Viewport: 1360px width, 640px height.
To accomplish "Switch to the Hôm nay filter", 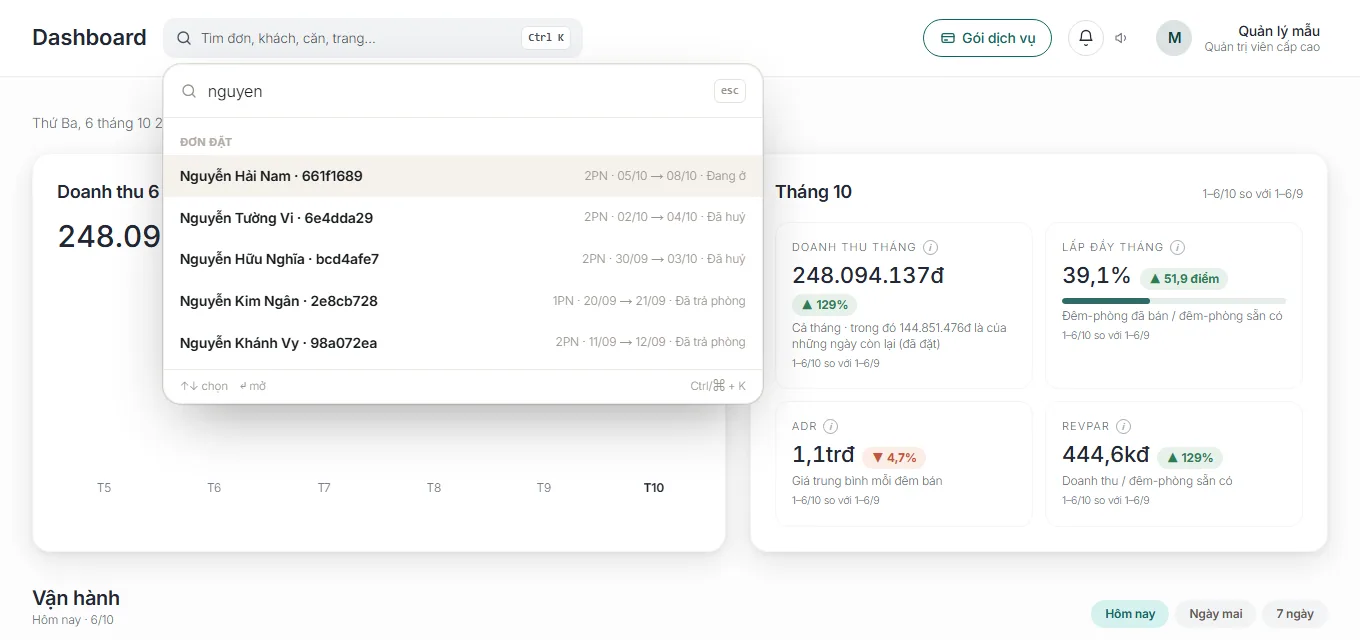I will [x=1130, y=613].
